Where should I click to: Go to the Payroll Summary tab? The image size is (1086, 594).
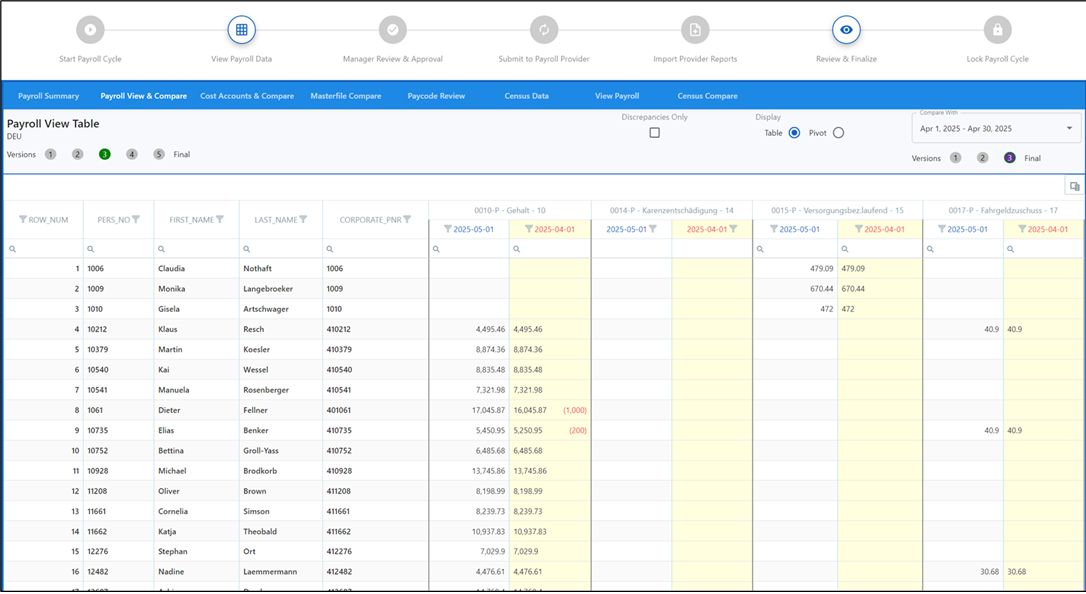tap(48, 95)
